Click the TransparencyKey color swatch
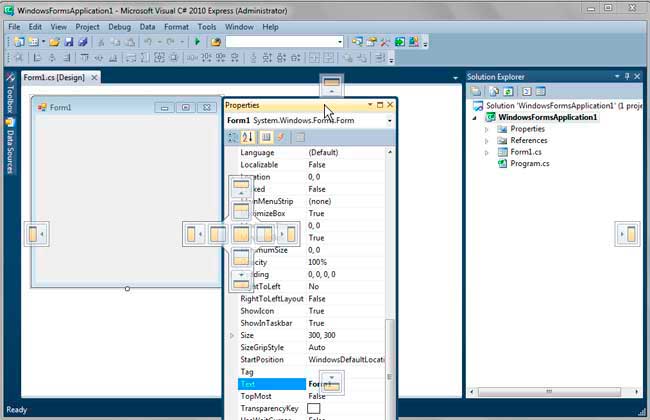Viewport: 650px width, 420px height. 314,408
